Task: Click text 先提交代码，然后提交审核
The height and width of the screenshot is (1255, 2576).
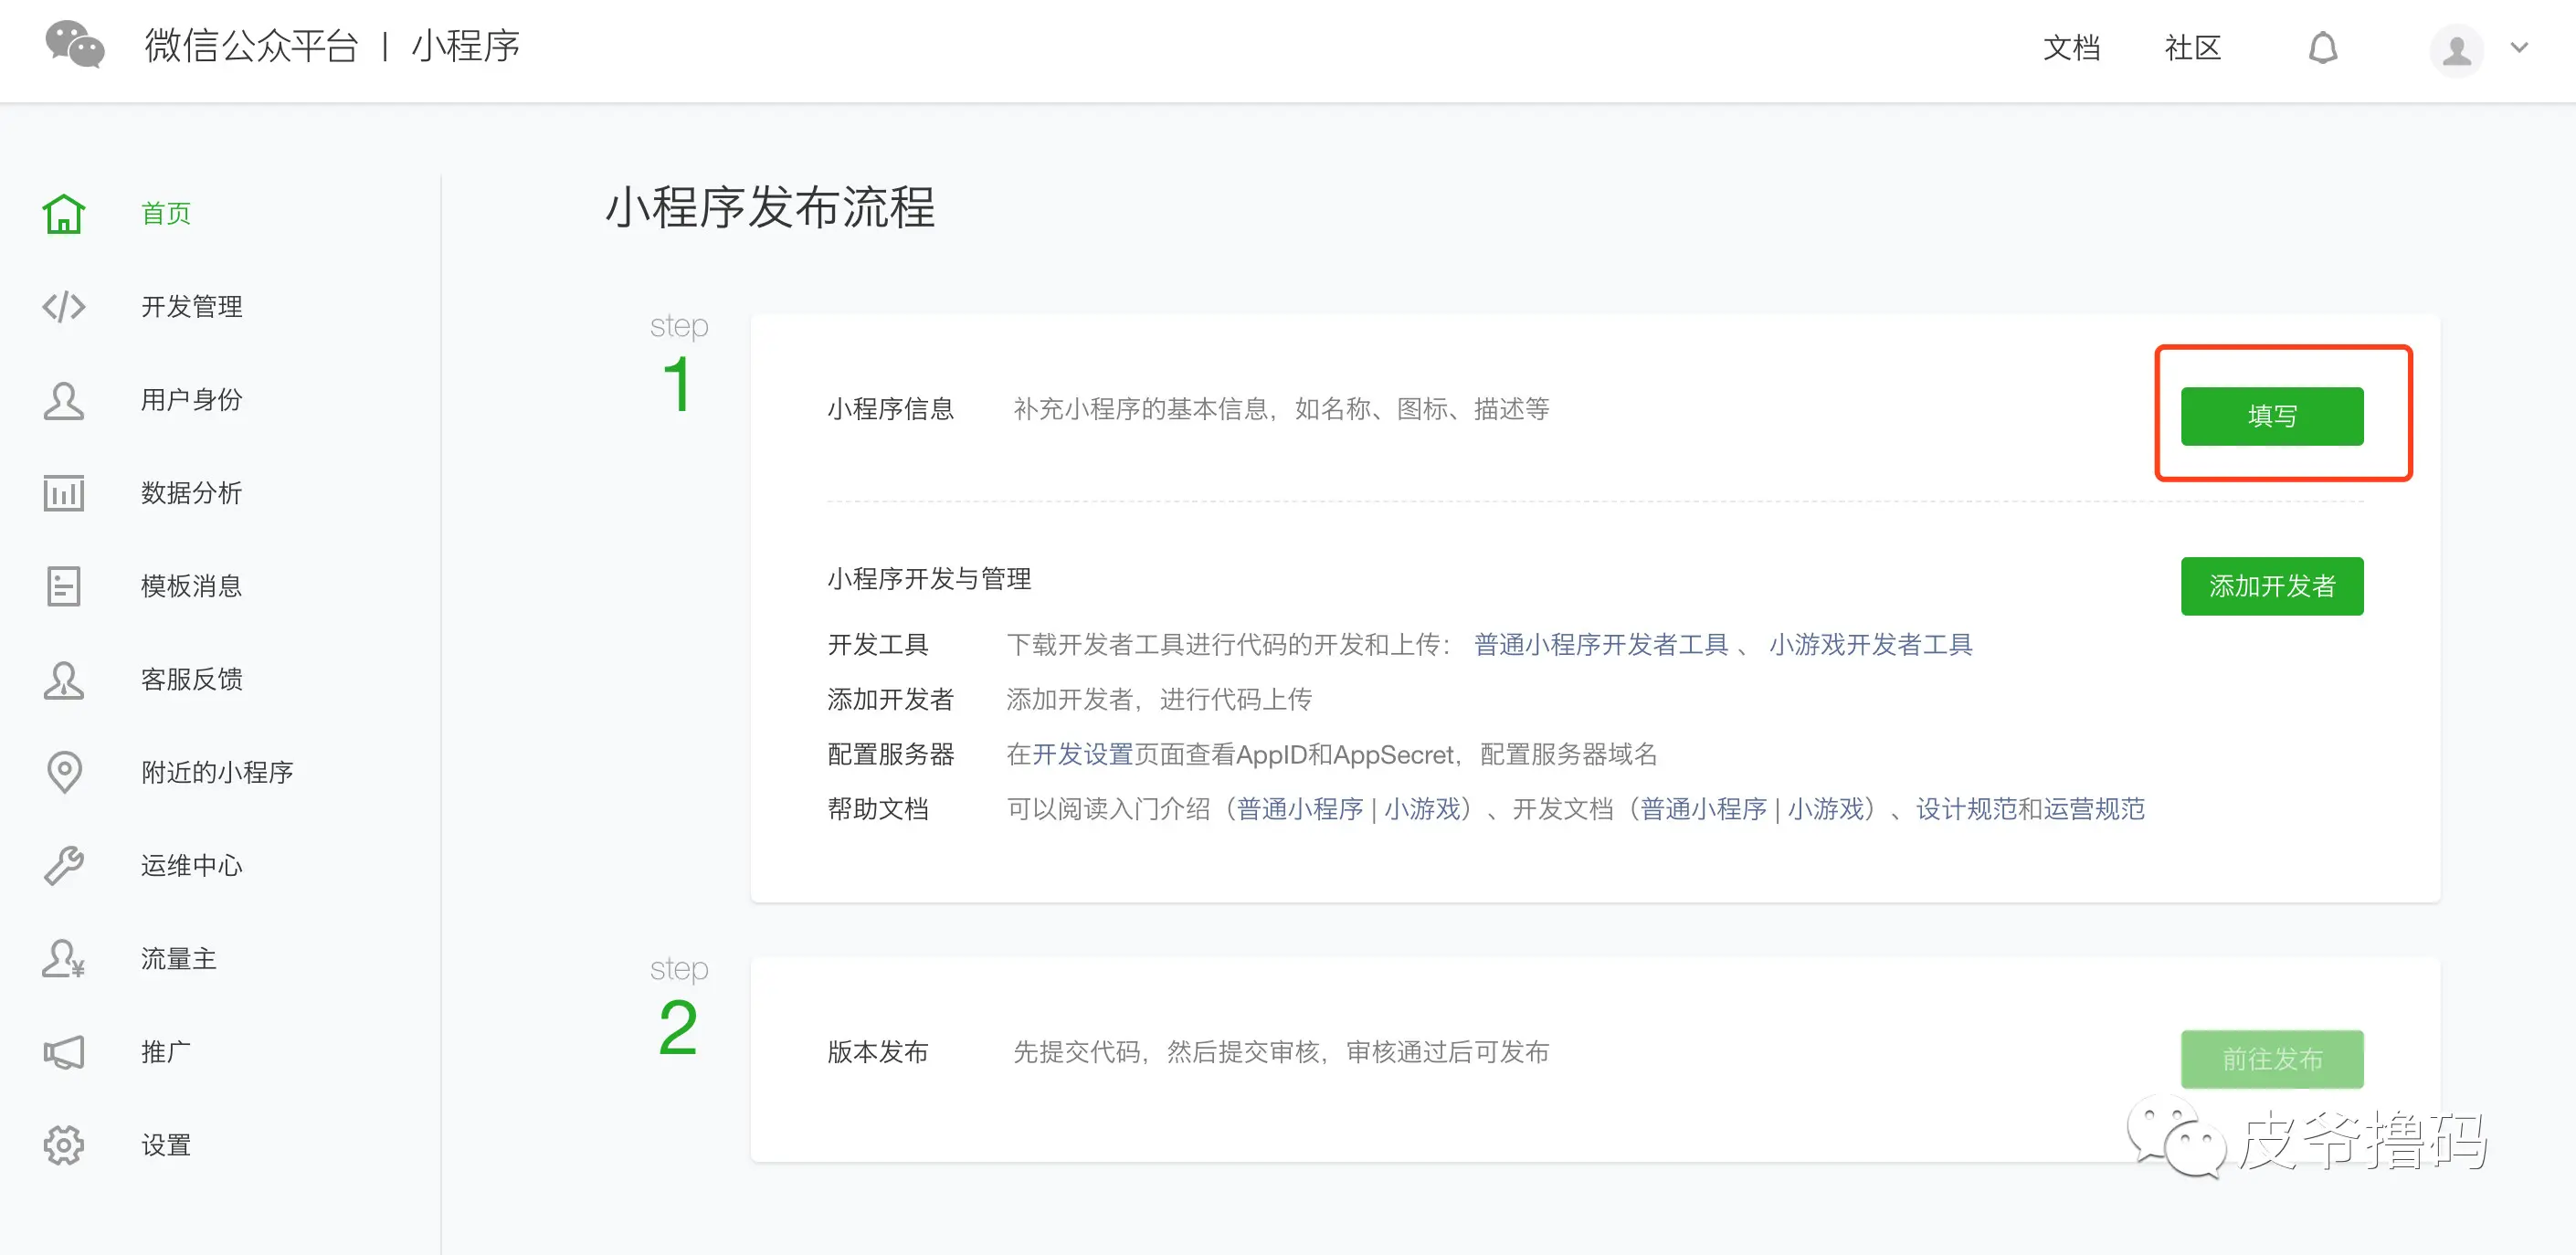Action: coord(1167,1052)
